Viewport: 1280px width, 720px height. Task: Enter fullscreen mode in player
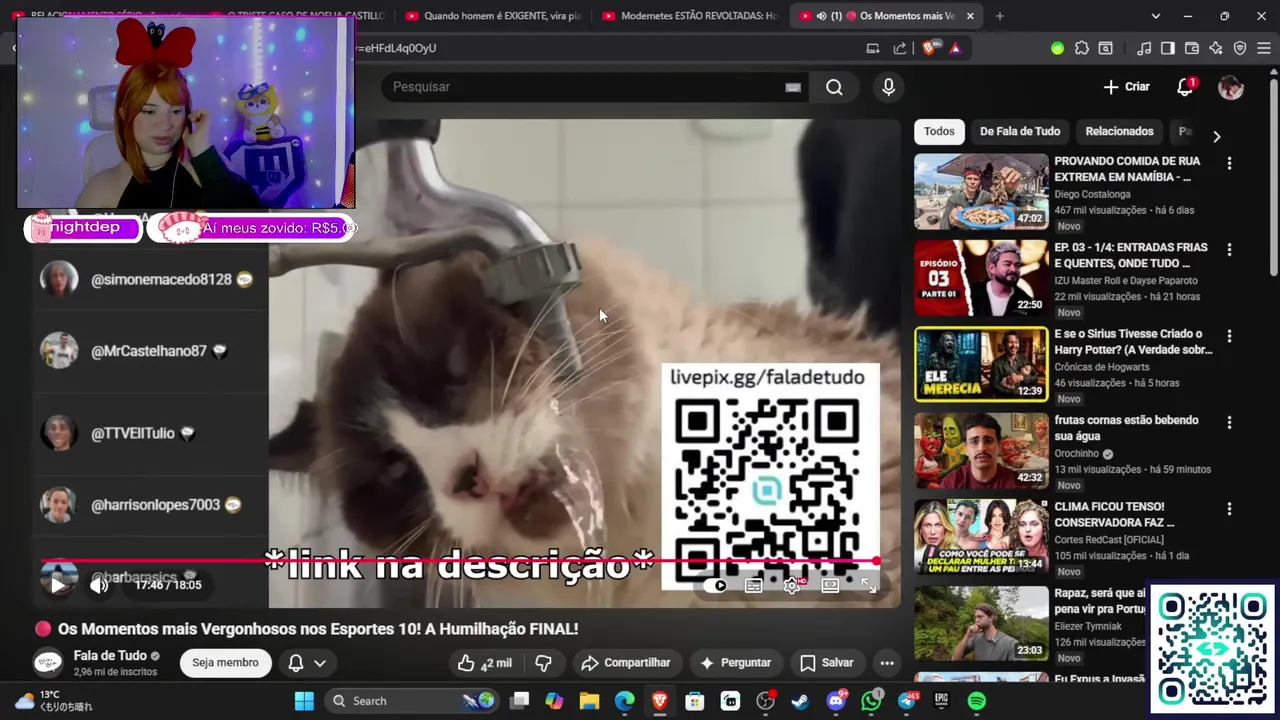(x=868, y=586)
